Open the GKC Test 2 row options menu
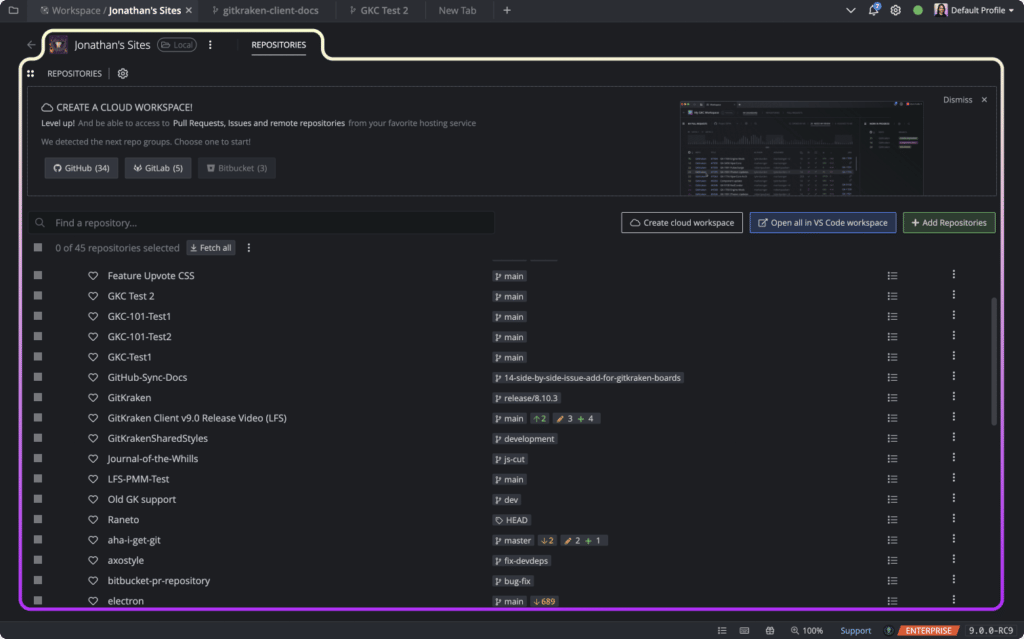1024x639 pixels. tap(953, 295)
